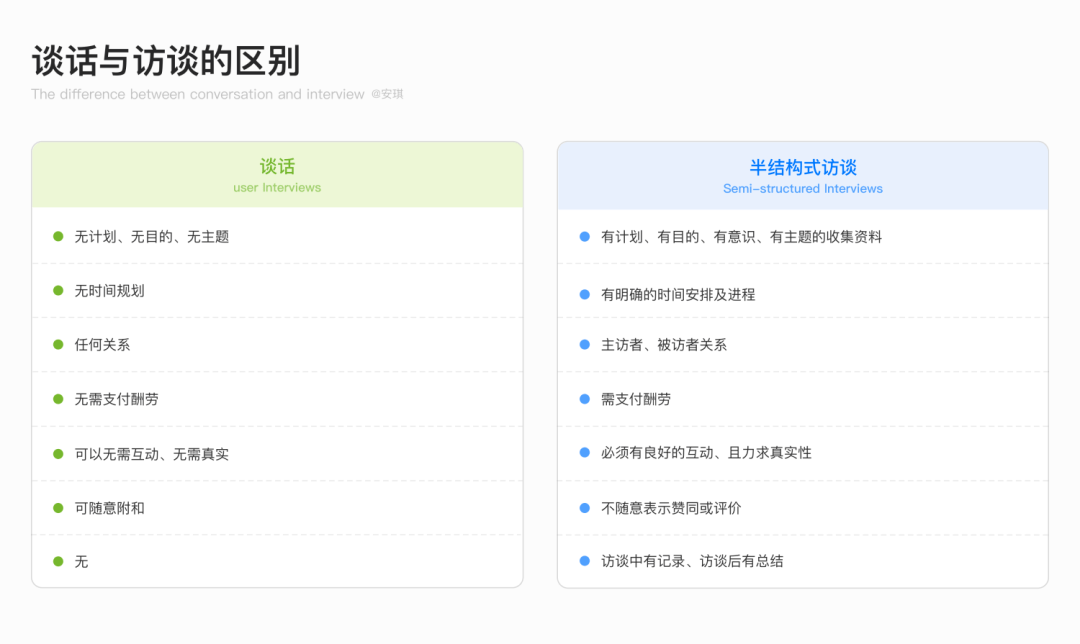Viewport: 1080px width, 644px height.
Task: Select blue dot before 主访者、被访者关系
Action: tap(585, 344)
